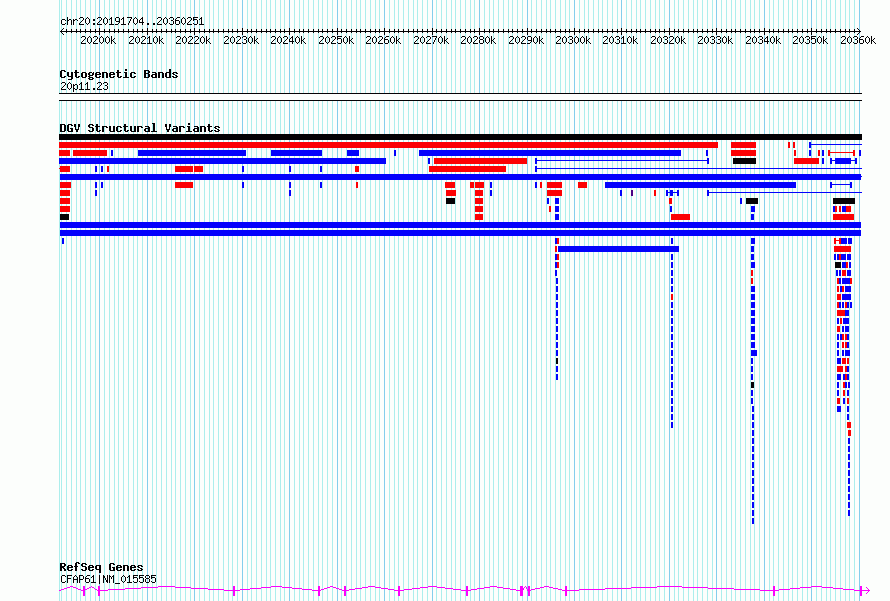Select the 20300k ruler label
This screenshot has width=890, height=601.
[x=573, y=40]
